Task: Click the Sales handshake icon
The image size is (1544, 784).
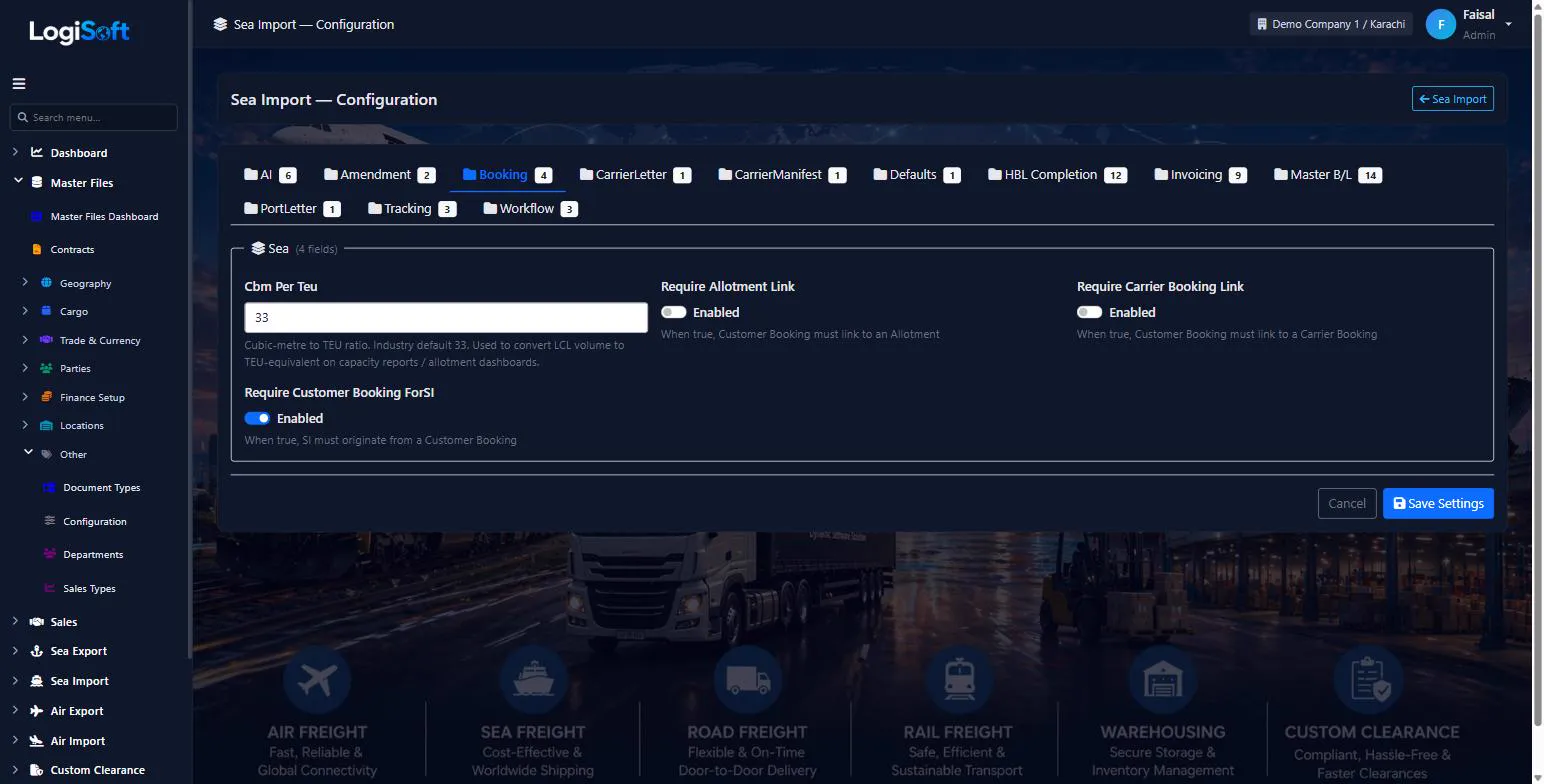Action: click(37, 622)
